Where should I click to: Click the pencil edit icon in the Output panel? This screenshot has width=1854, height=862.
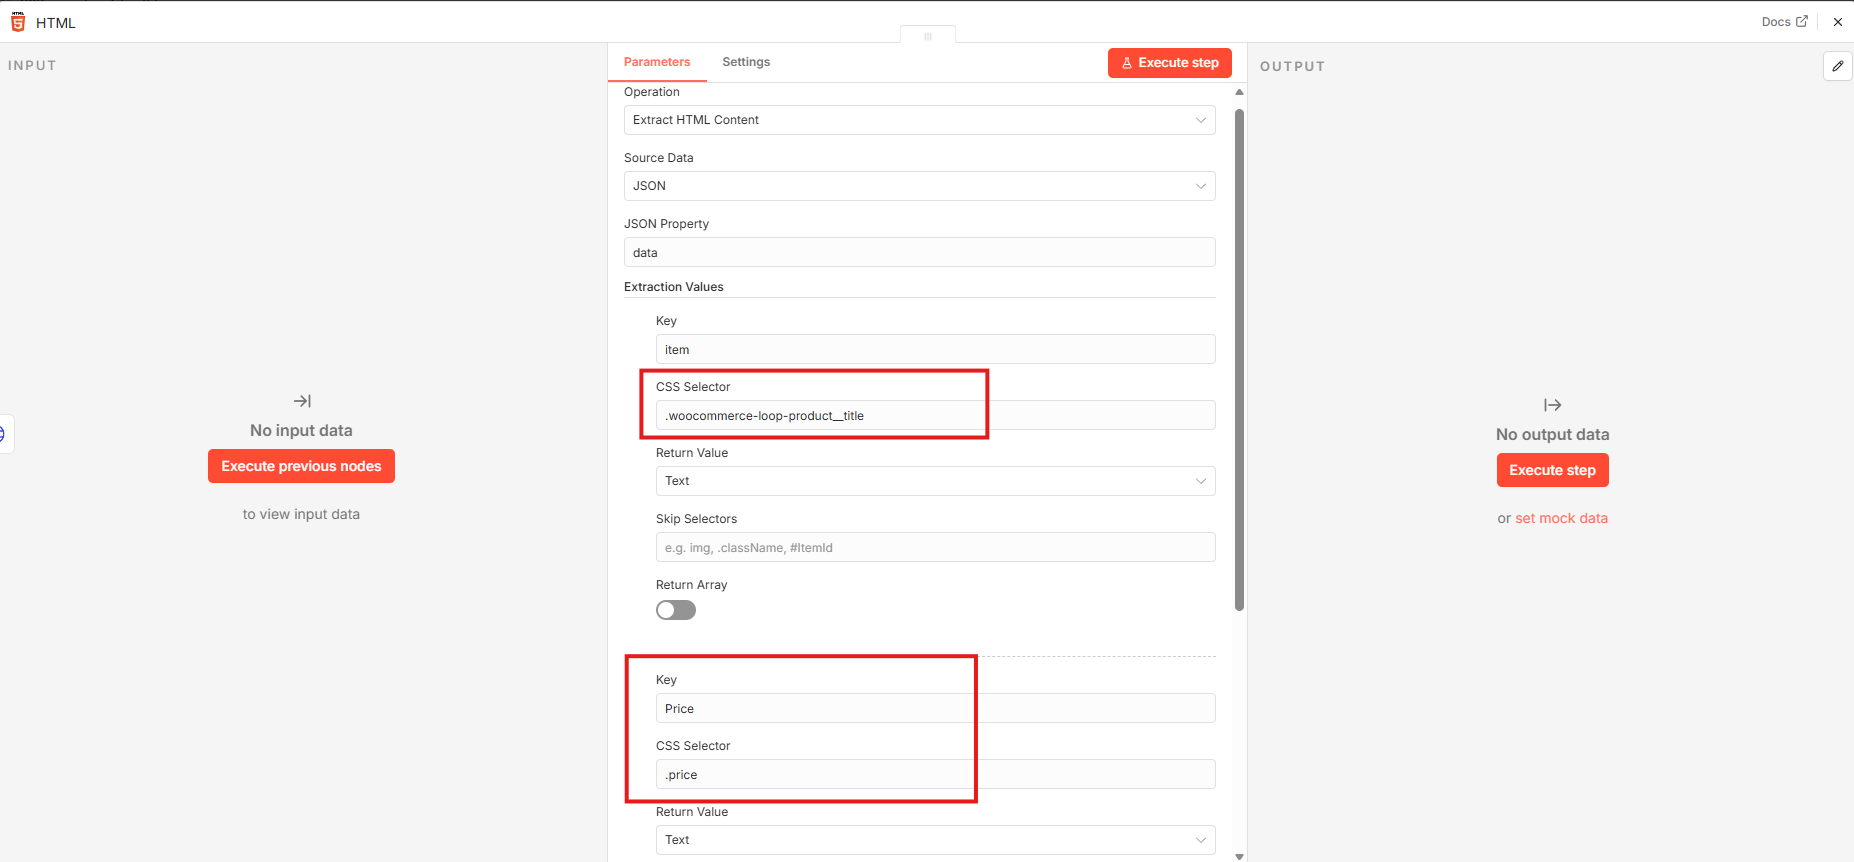click(1837, 66)
